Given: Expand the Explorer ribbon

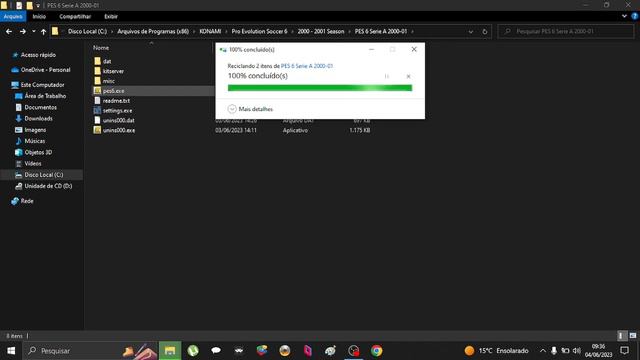Looking at the screenshot, I should (624, 16).
